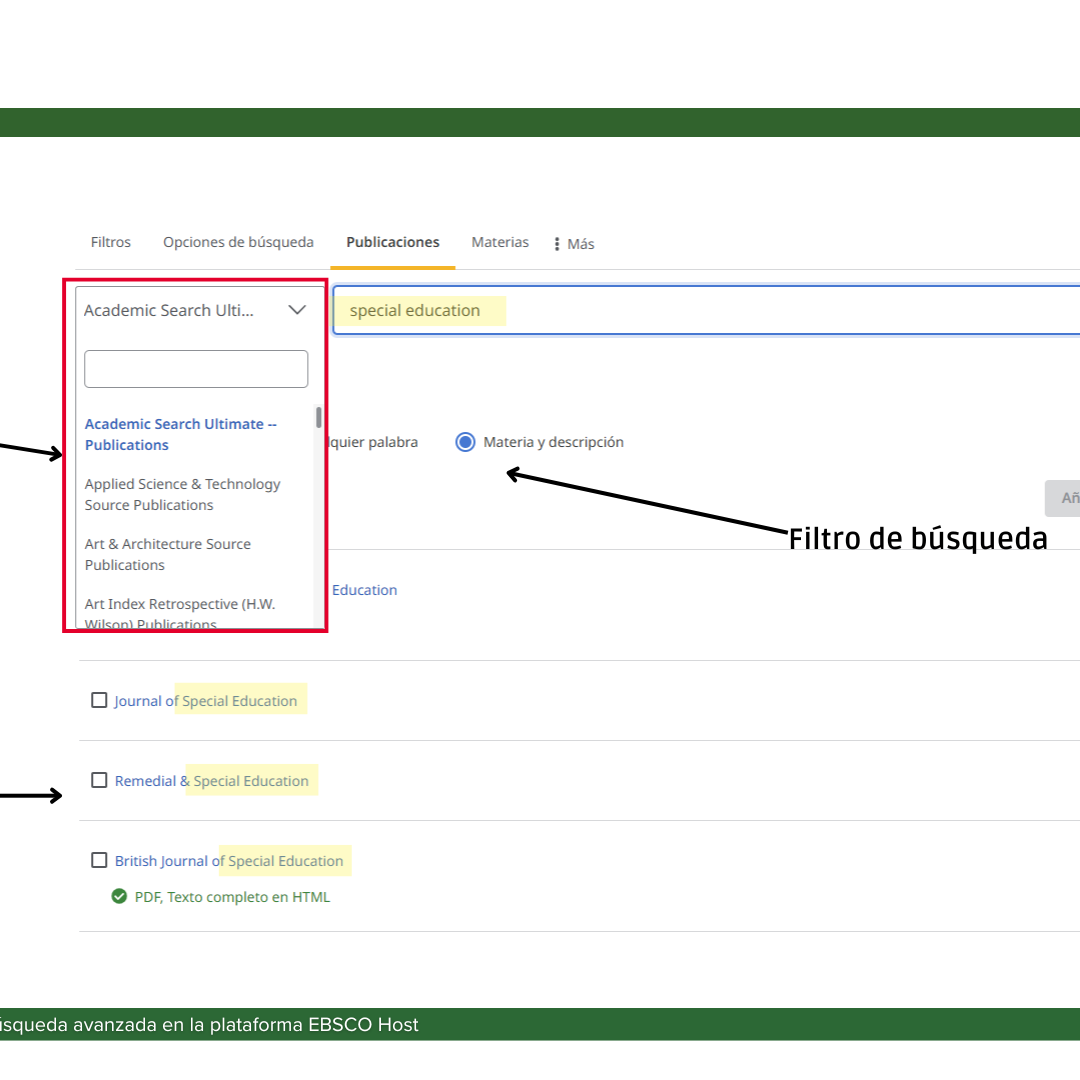Select "Applied Science & Technology Source Publications" option
The image size is (1080, 1080).
(182, 494)
